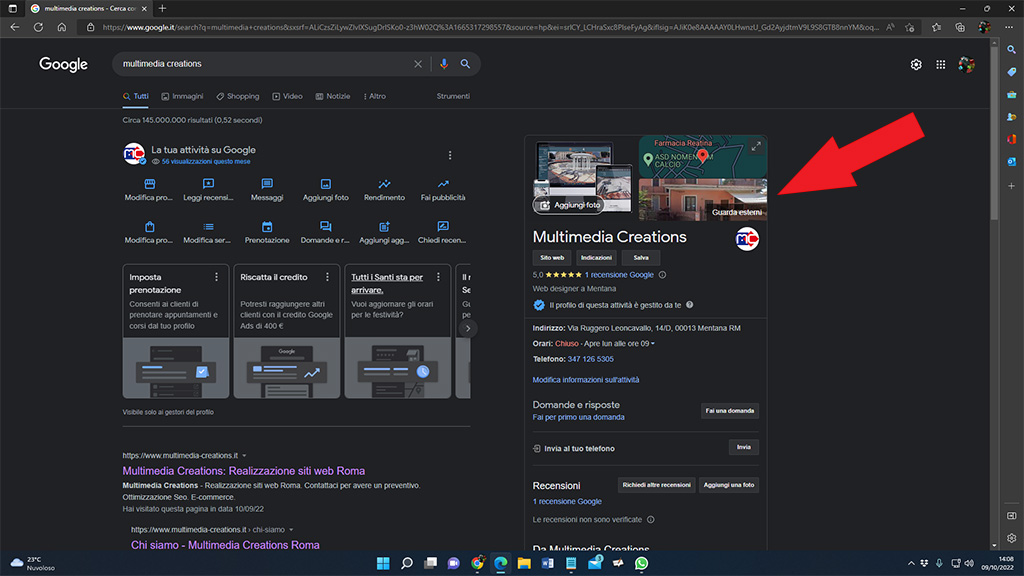The width and height of the screenshot is (1024, 576).
Task: Open the Windows Start menu
Action: click(x=383, y=563)
